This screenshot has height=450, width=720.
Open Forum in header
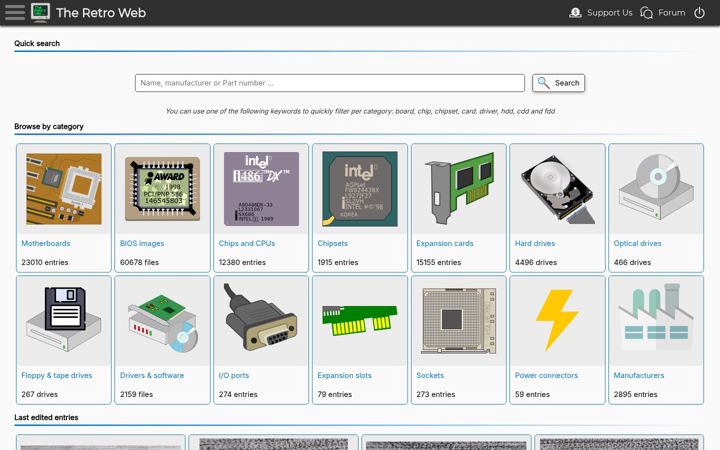[671, 13]
